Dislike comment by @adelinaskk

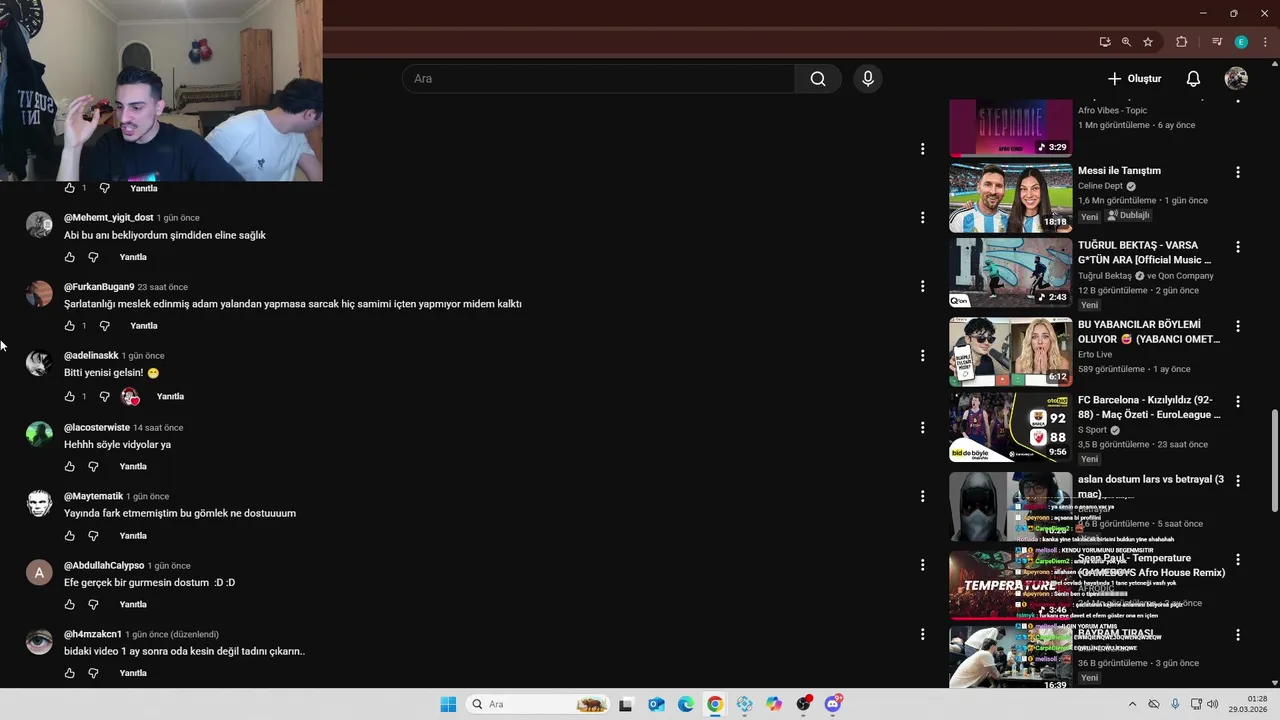pyautogui.click(x=104, y=397)
